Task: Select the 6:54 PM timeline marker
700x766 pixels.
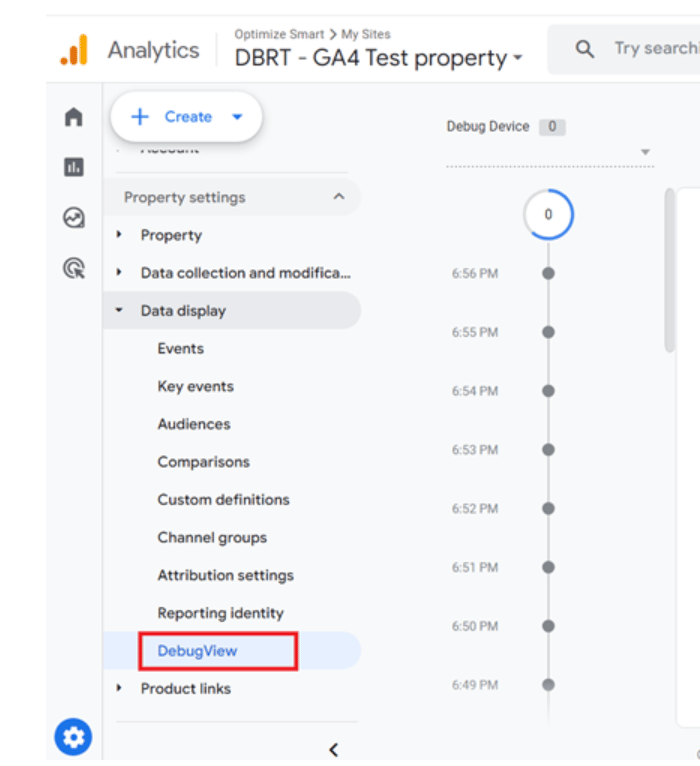Action: click(548, 391)
